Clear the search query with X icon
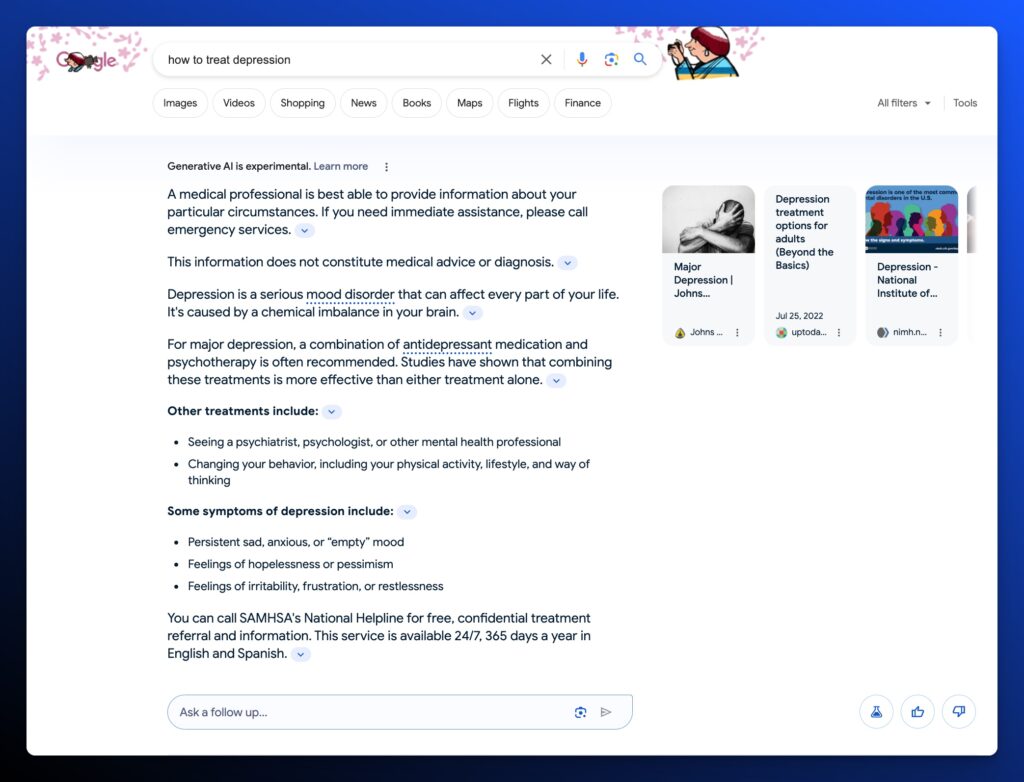Viewport: 1024px width, 782px height. pyautogui.click(x=546, y=60)
